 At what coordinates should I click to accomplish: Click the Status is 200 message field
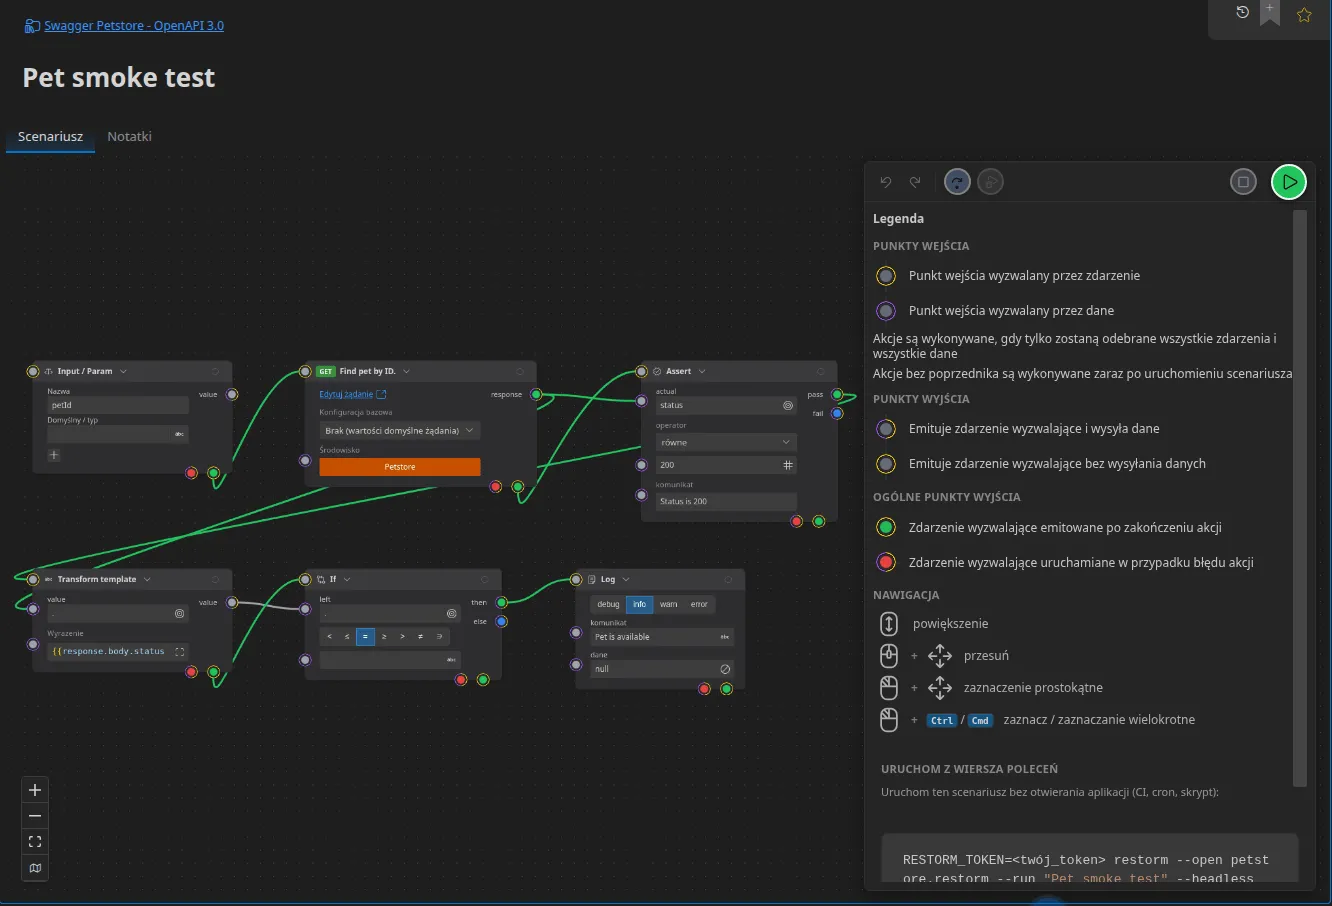(x=726, y=501)
